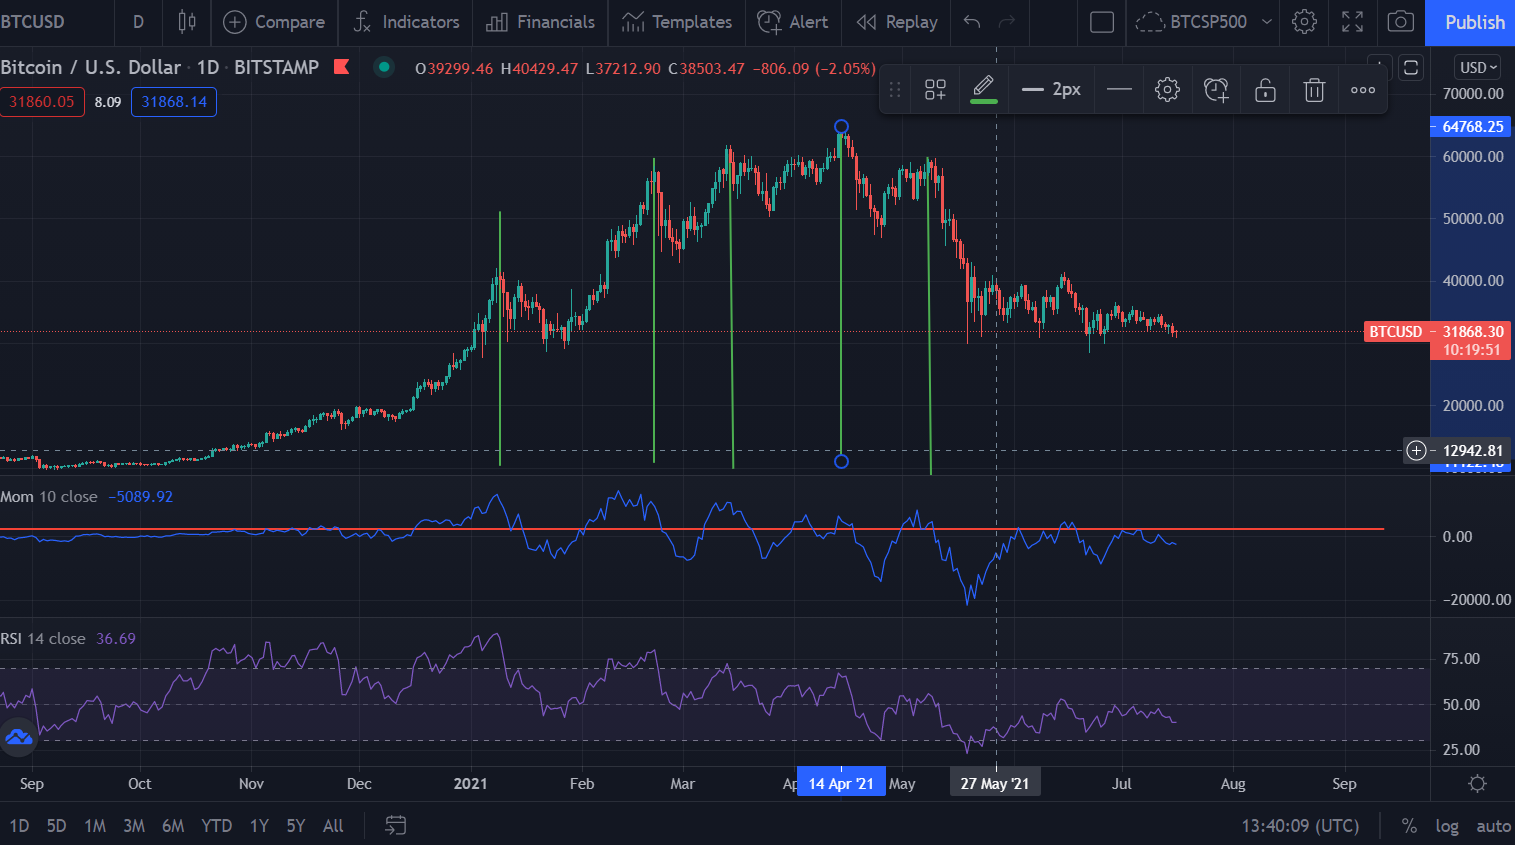
Task: Click the red flag next to BITSTAMP
Action: pos(341,67)
